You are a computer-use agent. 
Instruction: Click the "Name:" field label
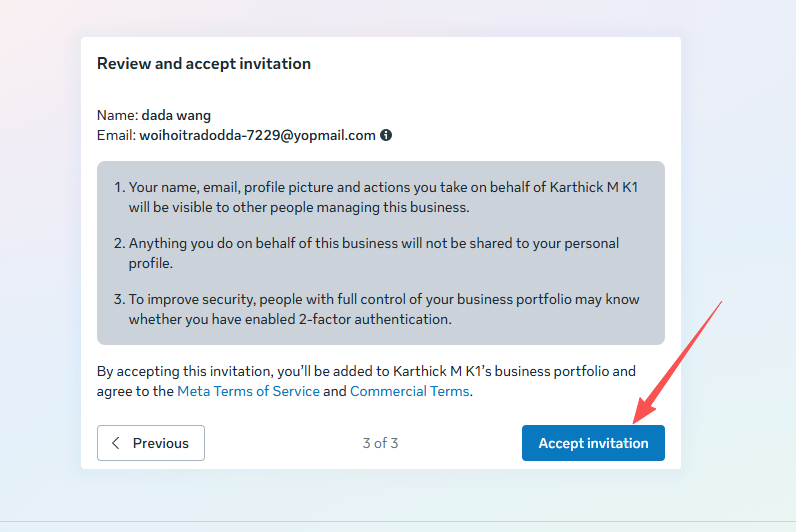coord(117,115)
